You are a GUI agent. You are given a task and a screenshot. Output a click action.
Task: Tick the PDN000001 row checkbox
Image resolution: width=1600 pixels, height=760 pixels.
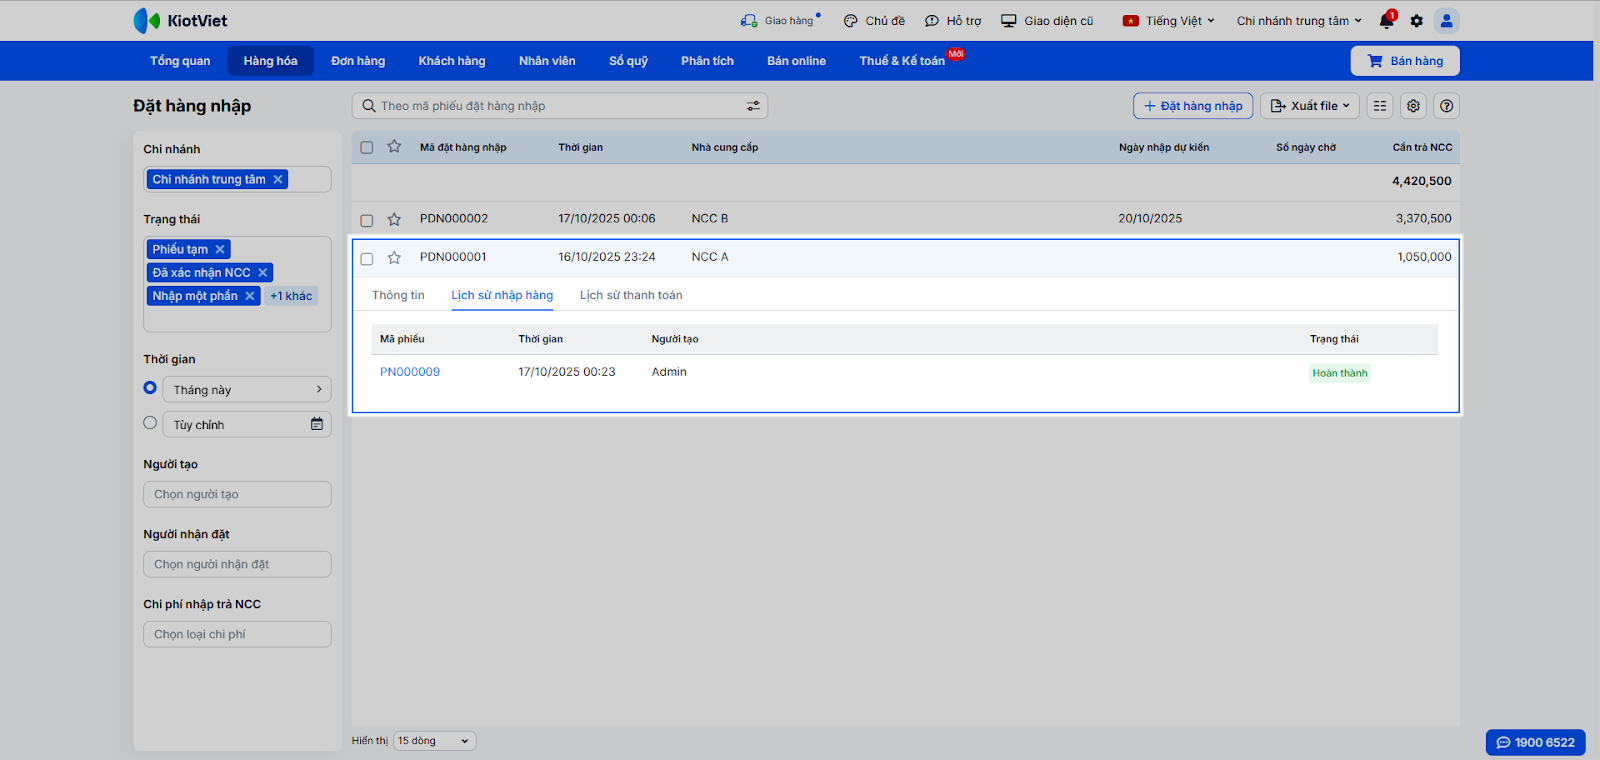click(367, 258)
